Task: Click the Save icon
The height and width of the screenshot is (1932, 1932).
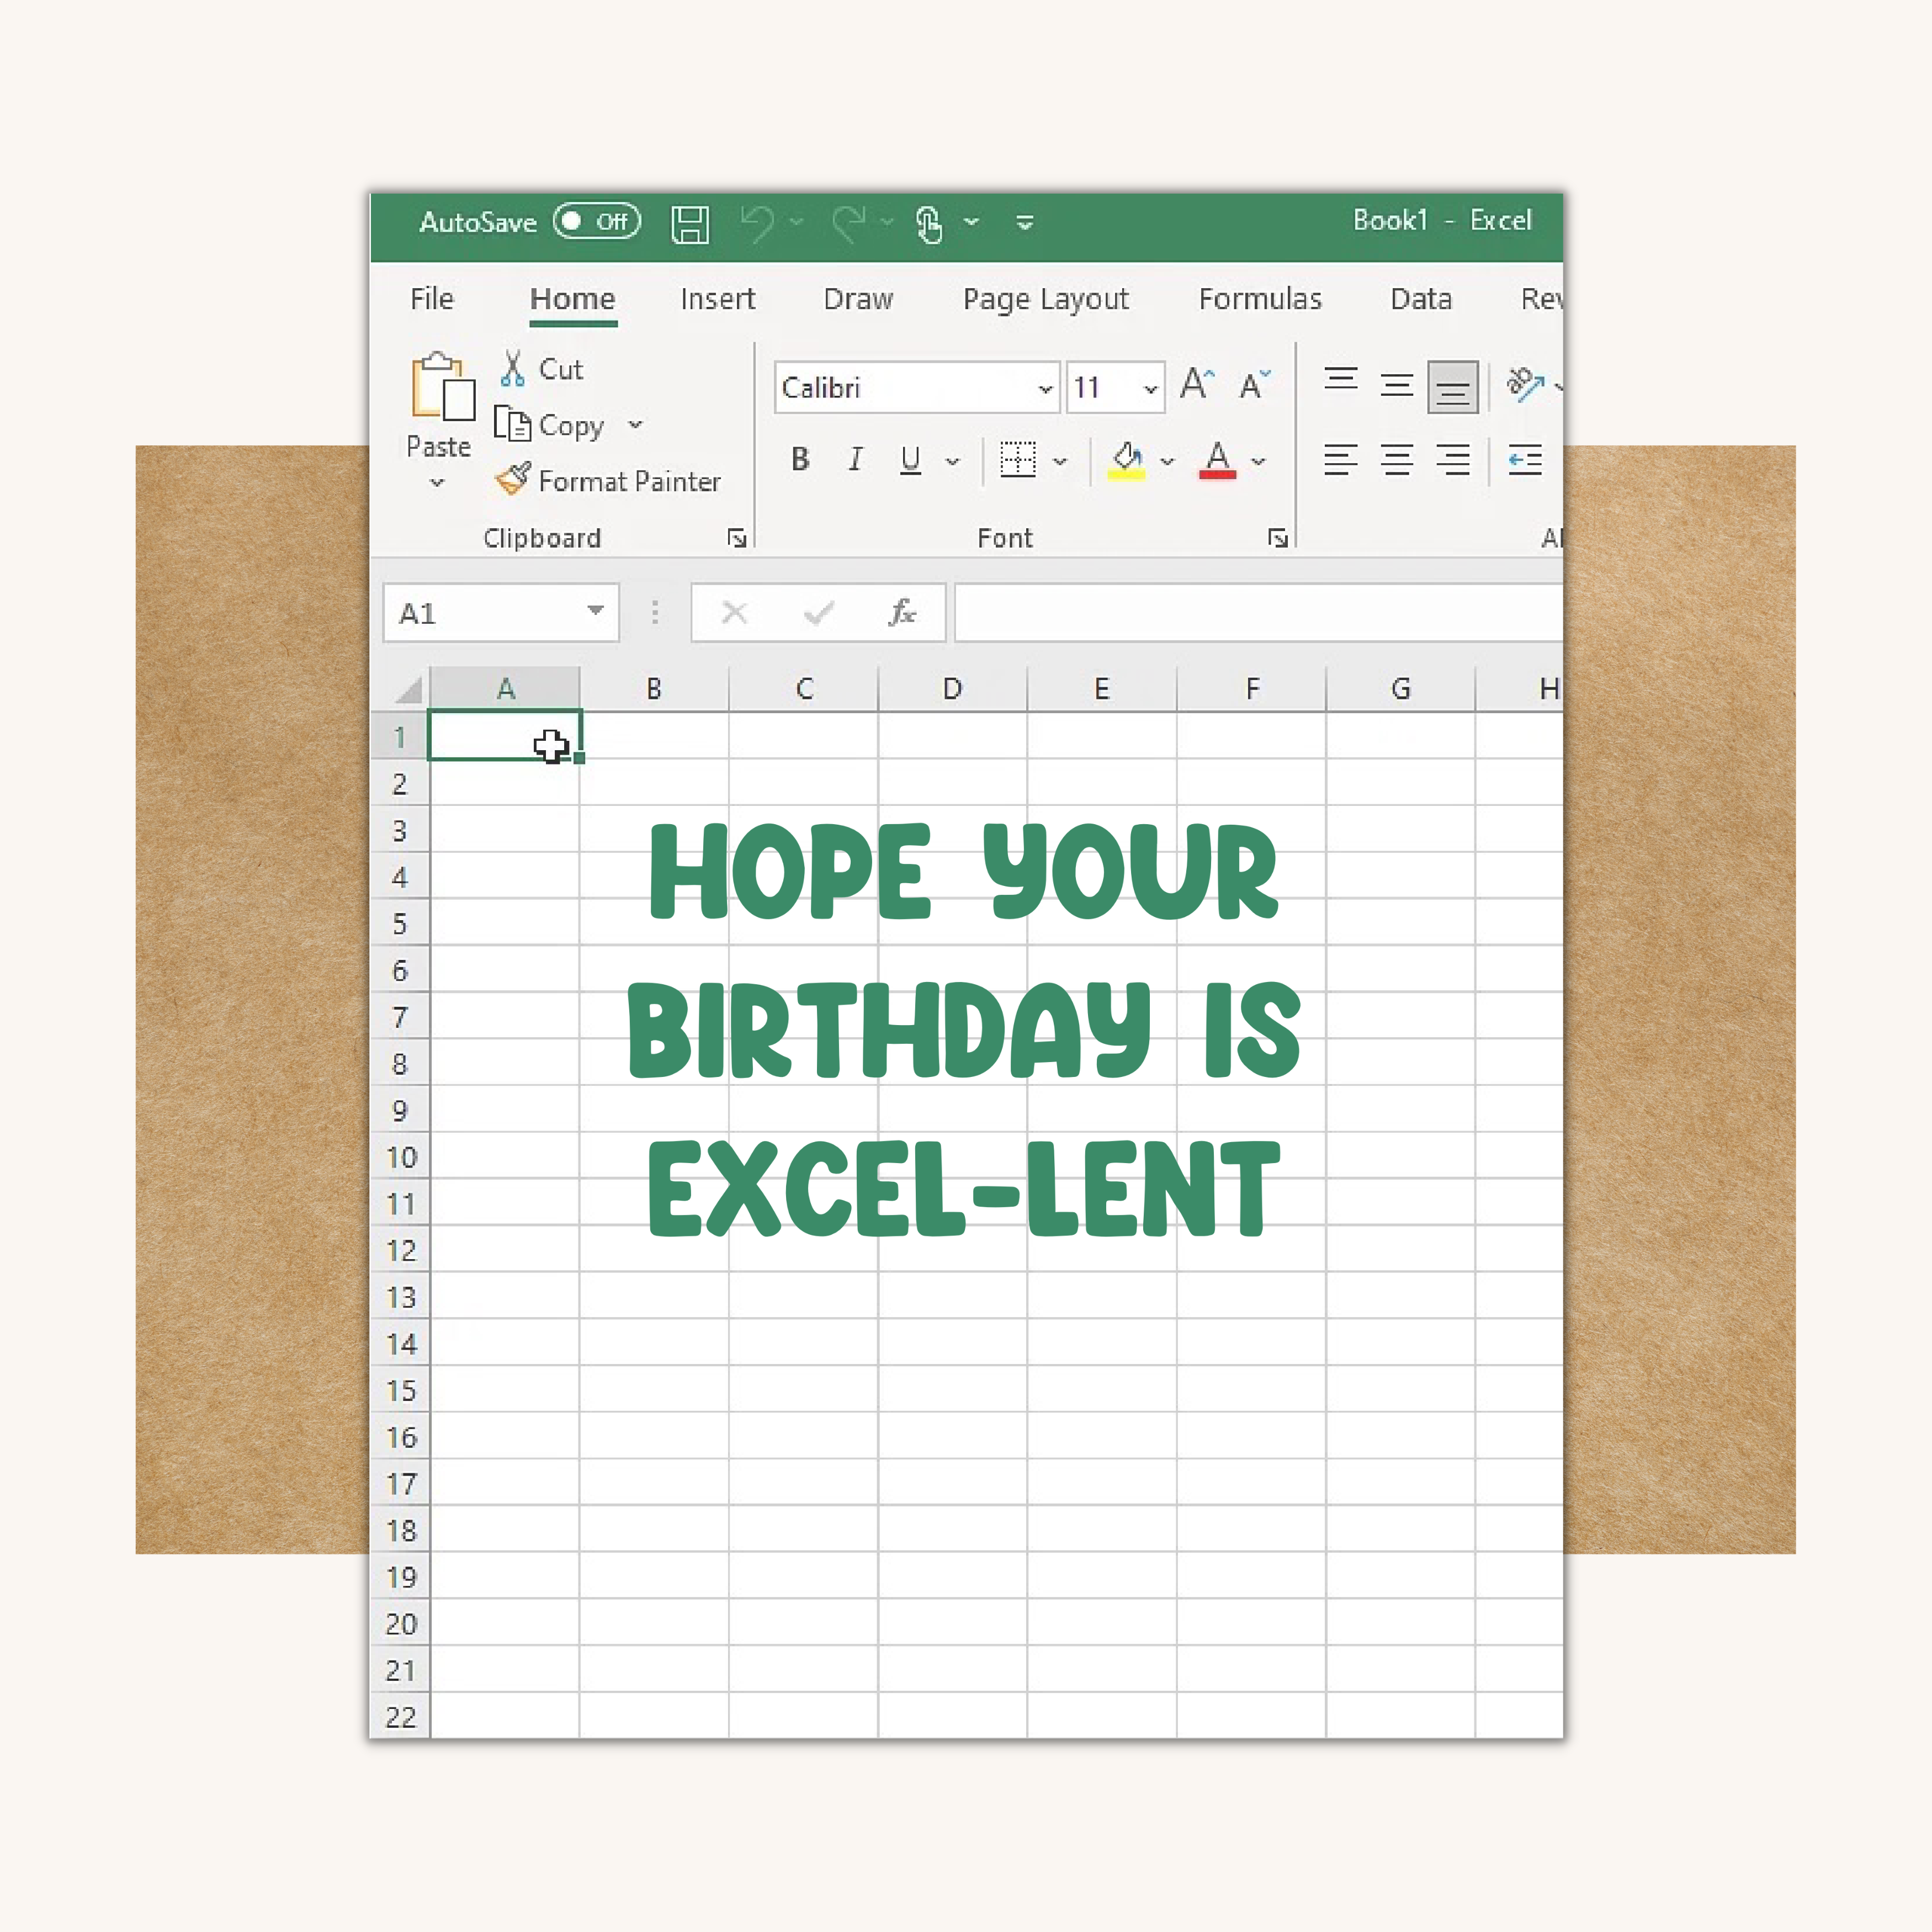Action: tap(691, 222)
